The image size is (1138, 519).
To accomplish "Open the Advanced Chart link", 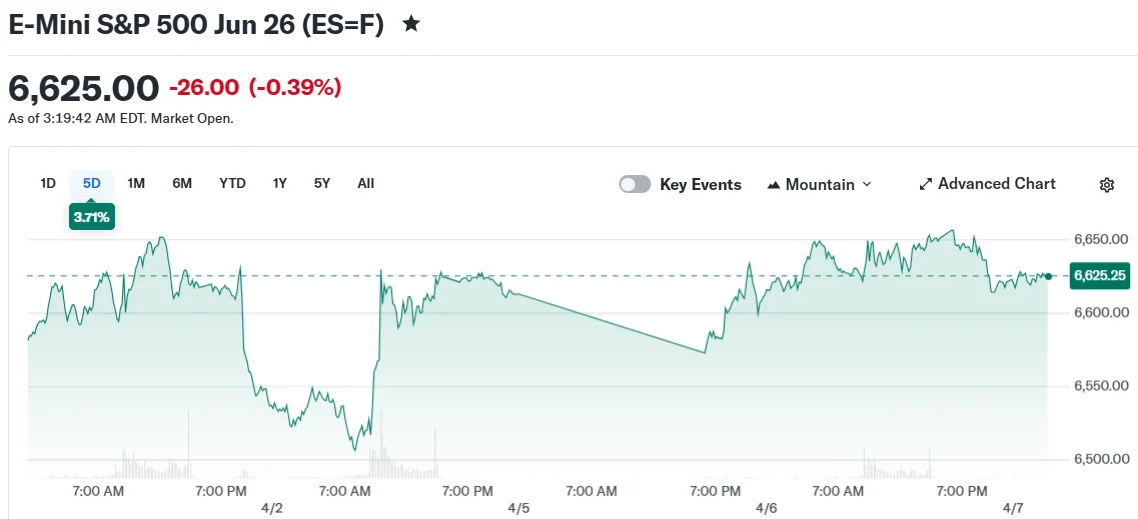I will pos(996,184).
